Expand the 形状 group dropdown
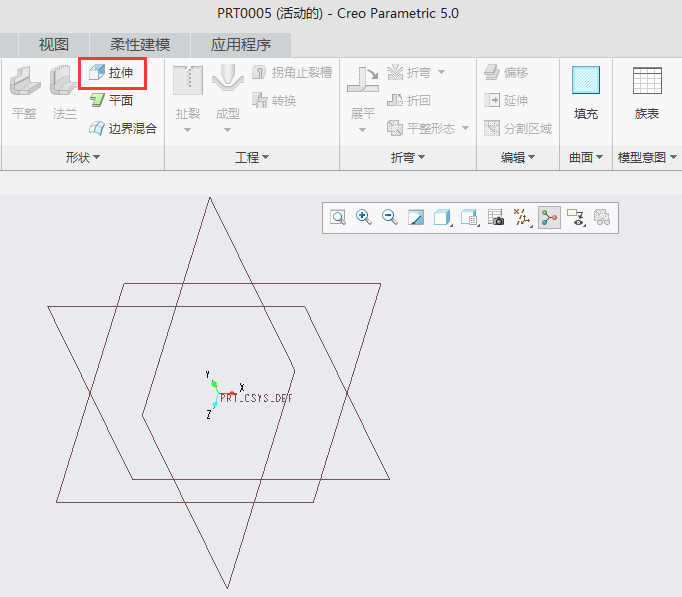The width and height of the screenshot is (682, 597). 83,158
